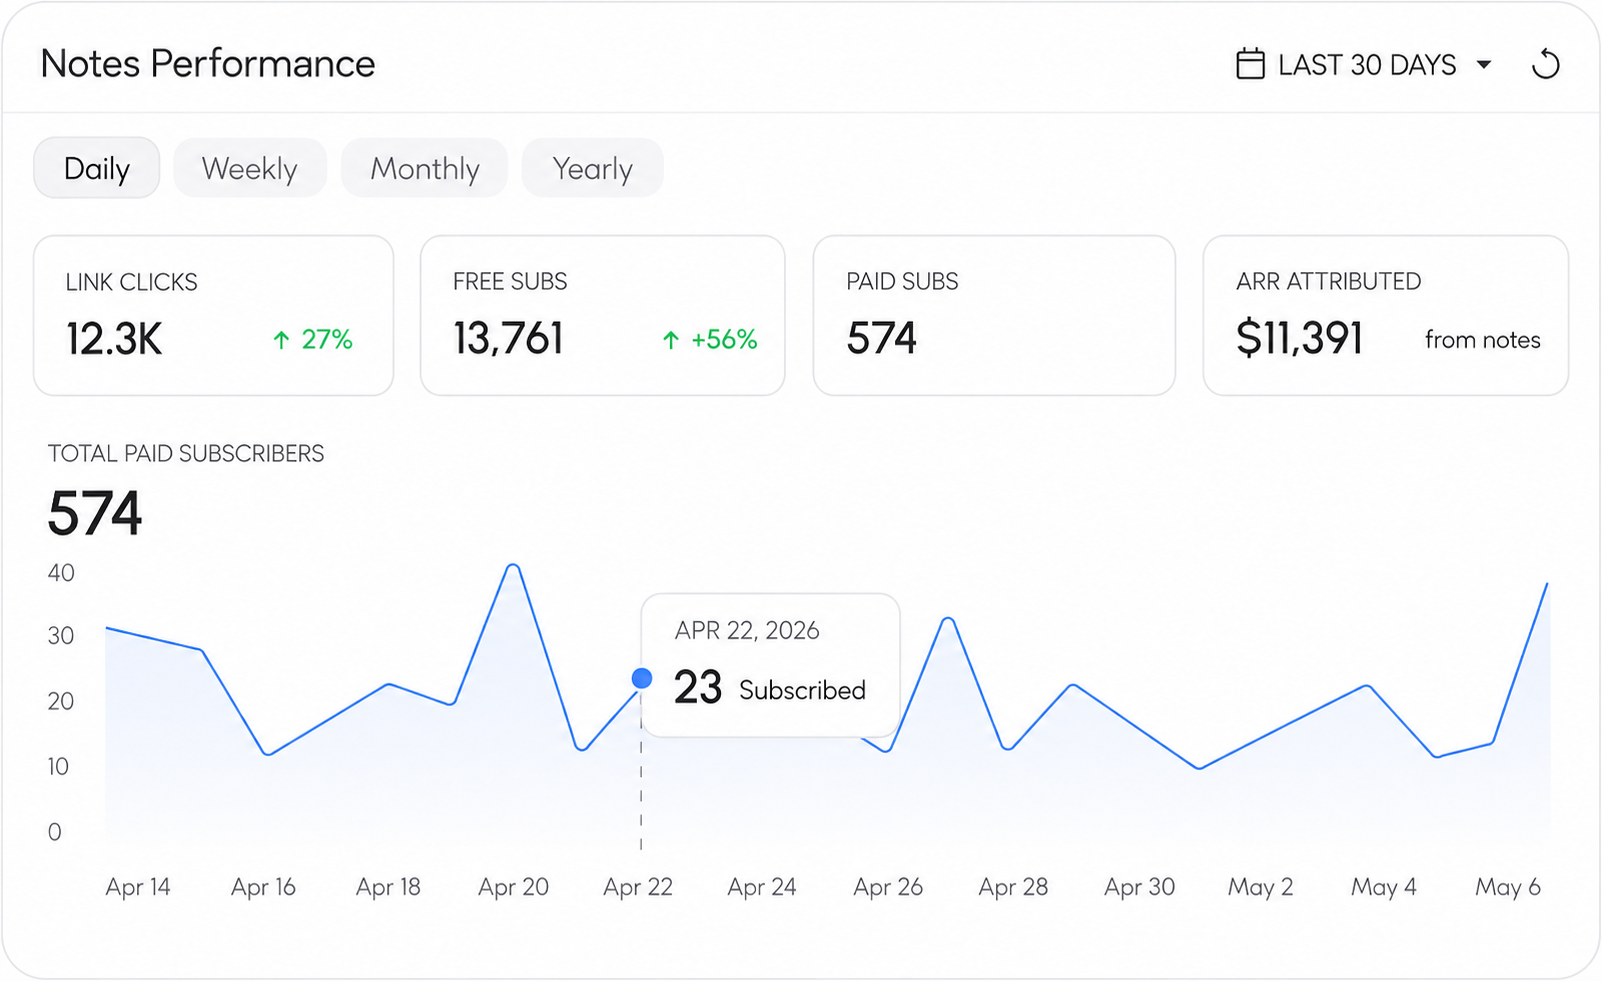Click the 0 y-axis label
This screenshot has width=1602, height=981.
55,832
